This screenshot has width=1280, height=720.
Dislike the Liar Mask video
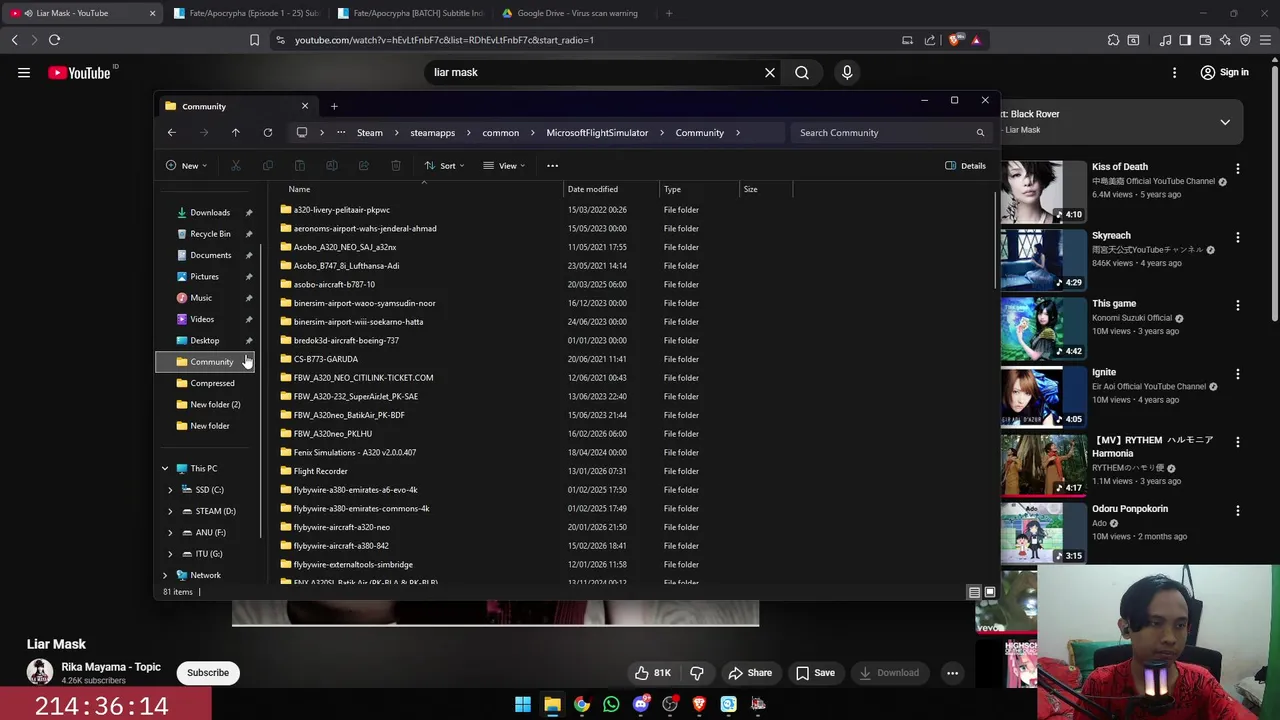[x=697, y=673]
